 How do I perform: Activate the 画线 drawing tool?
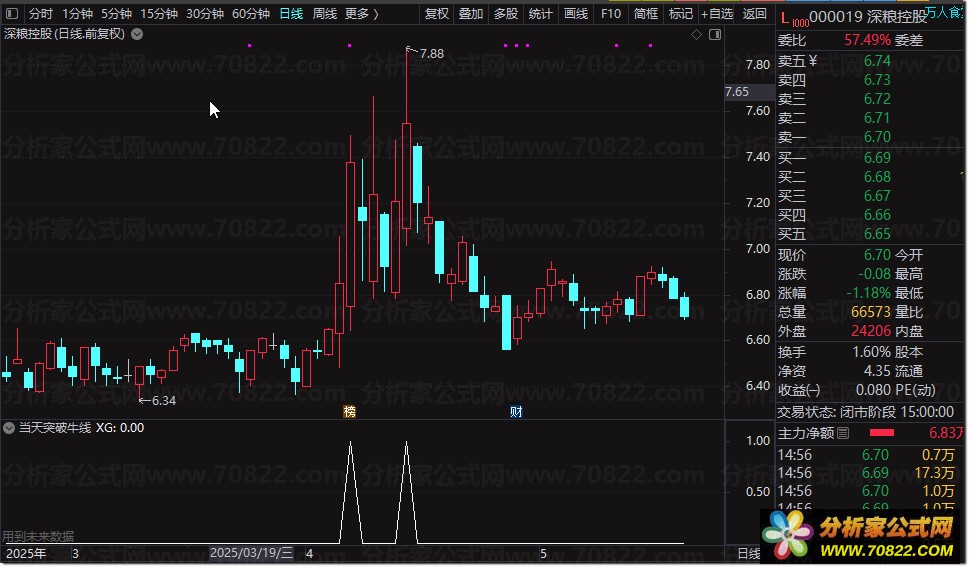tap(576, 14)
